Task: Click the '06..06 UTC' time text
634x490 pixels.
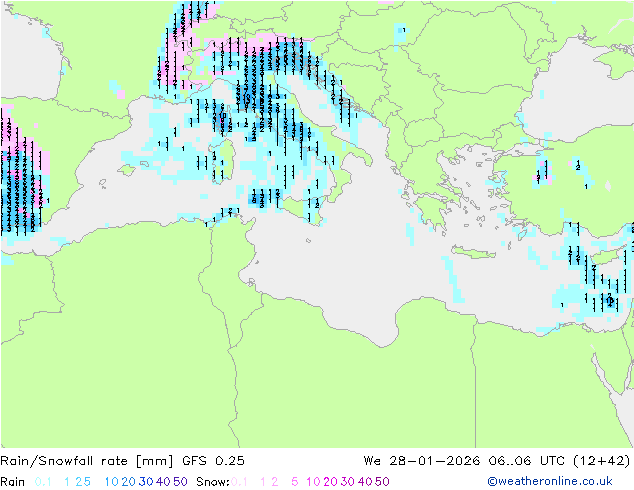Action: (x=526, y=460)
